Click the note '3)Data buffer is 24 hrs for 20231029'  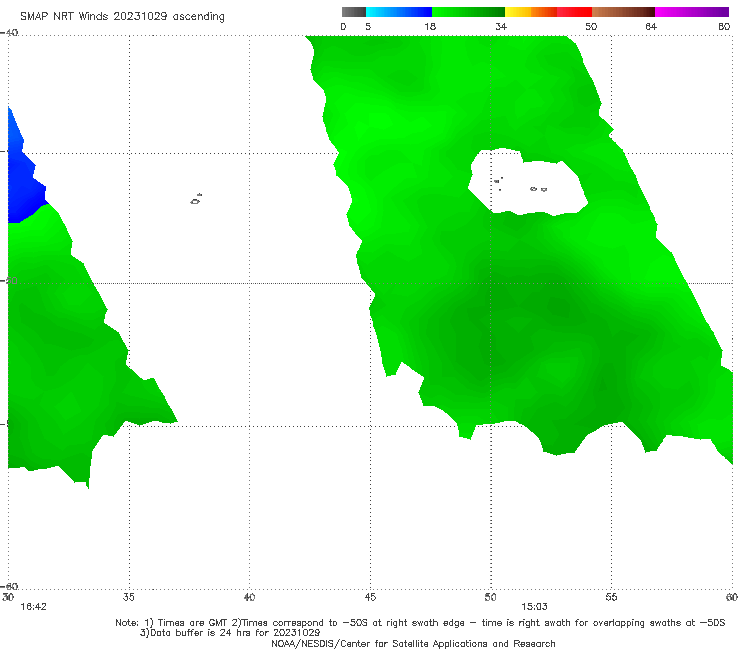[x=230, y=633]
